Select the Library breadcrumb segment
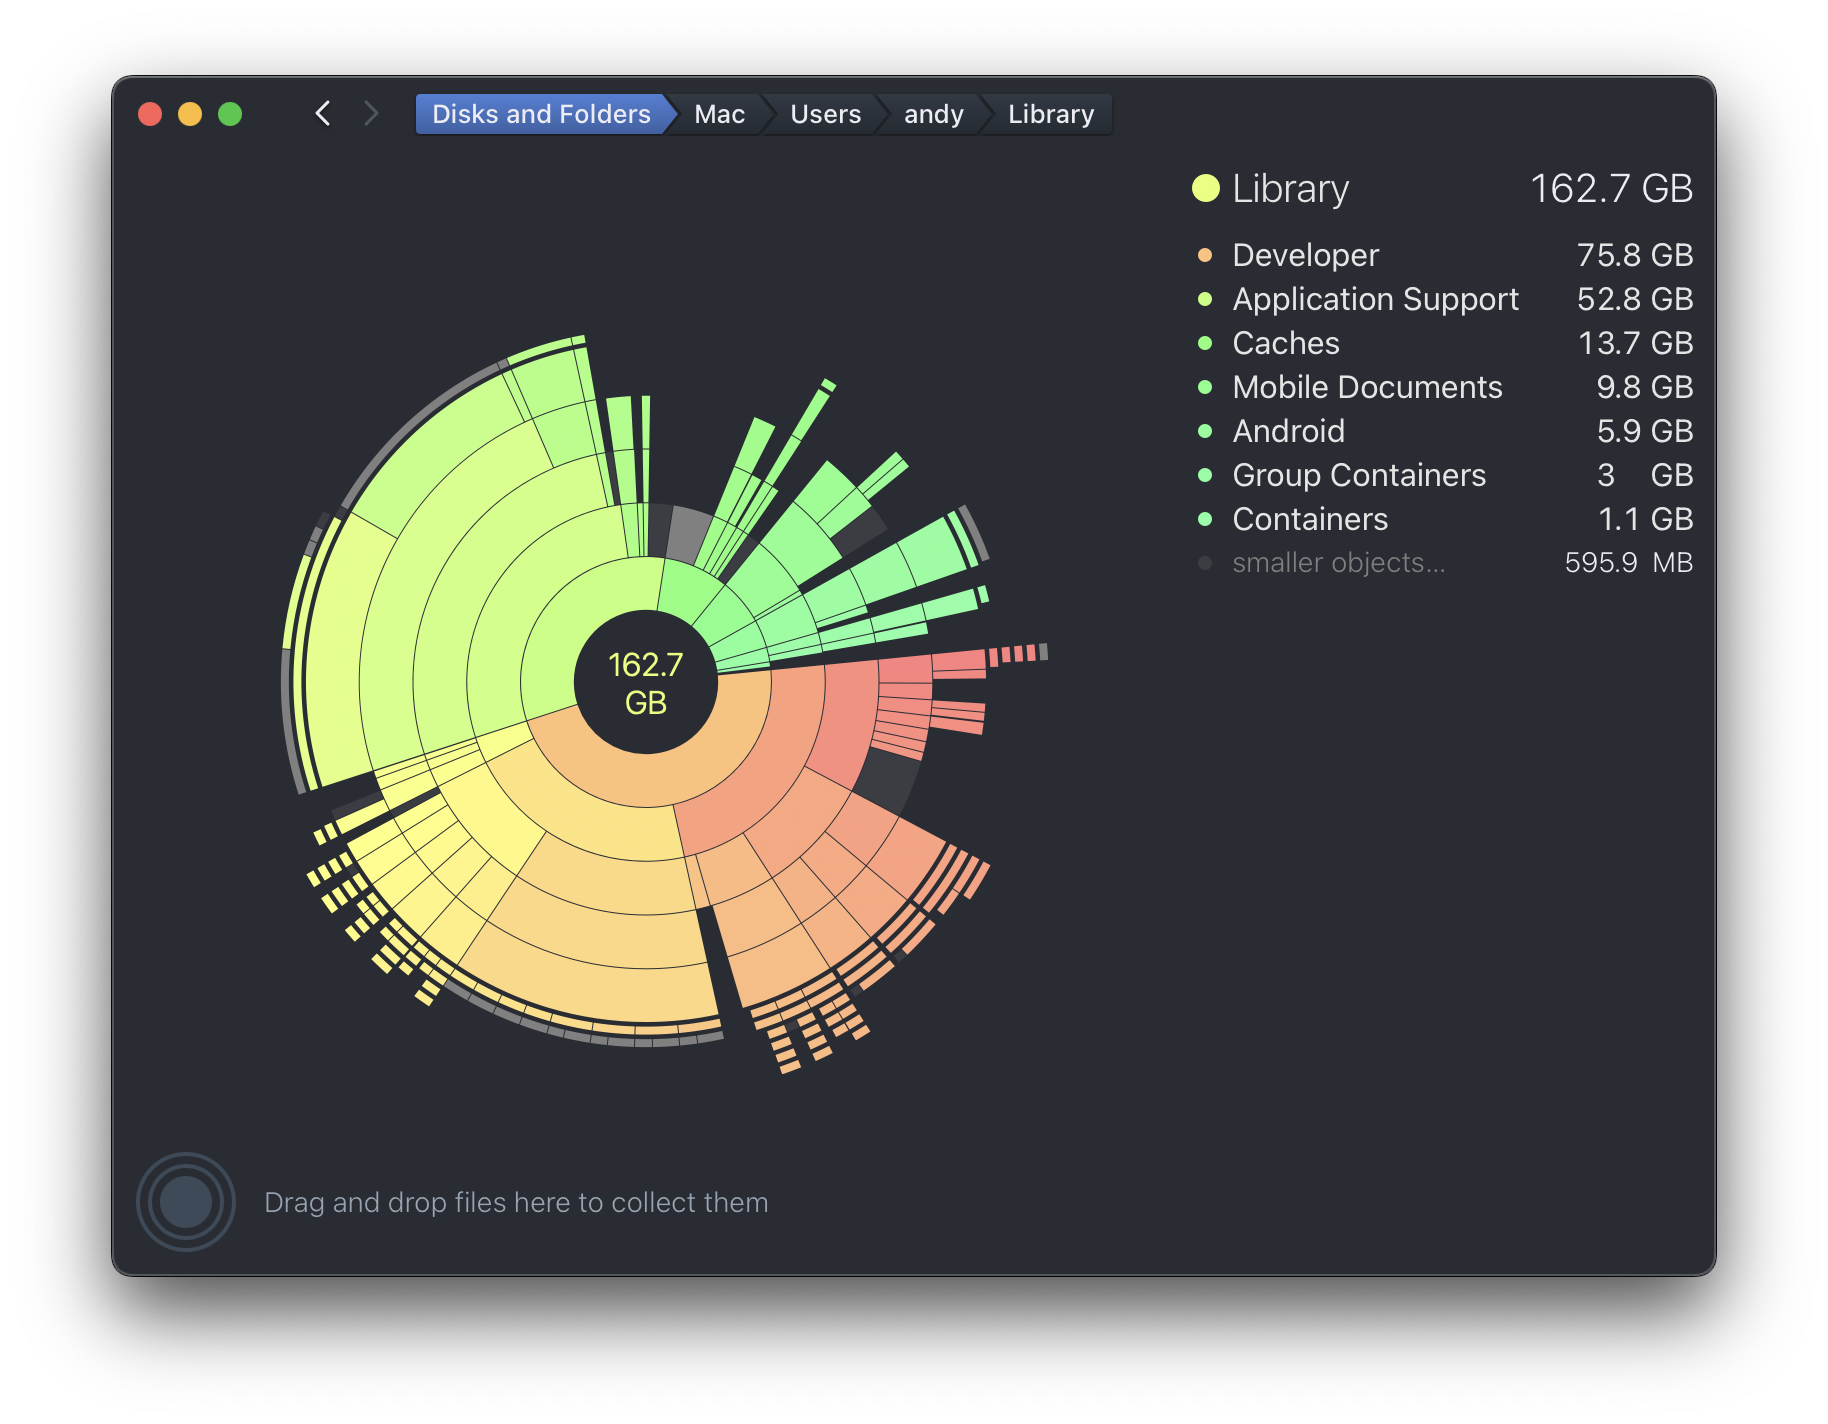The image size is (1828, 1424). pos(1050,114)
